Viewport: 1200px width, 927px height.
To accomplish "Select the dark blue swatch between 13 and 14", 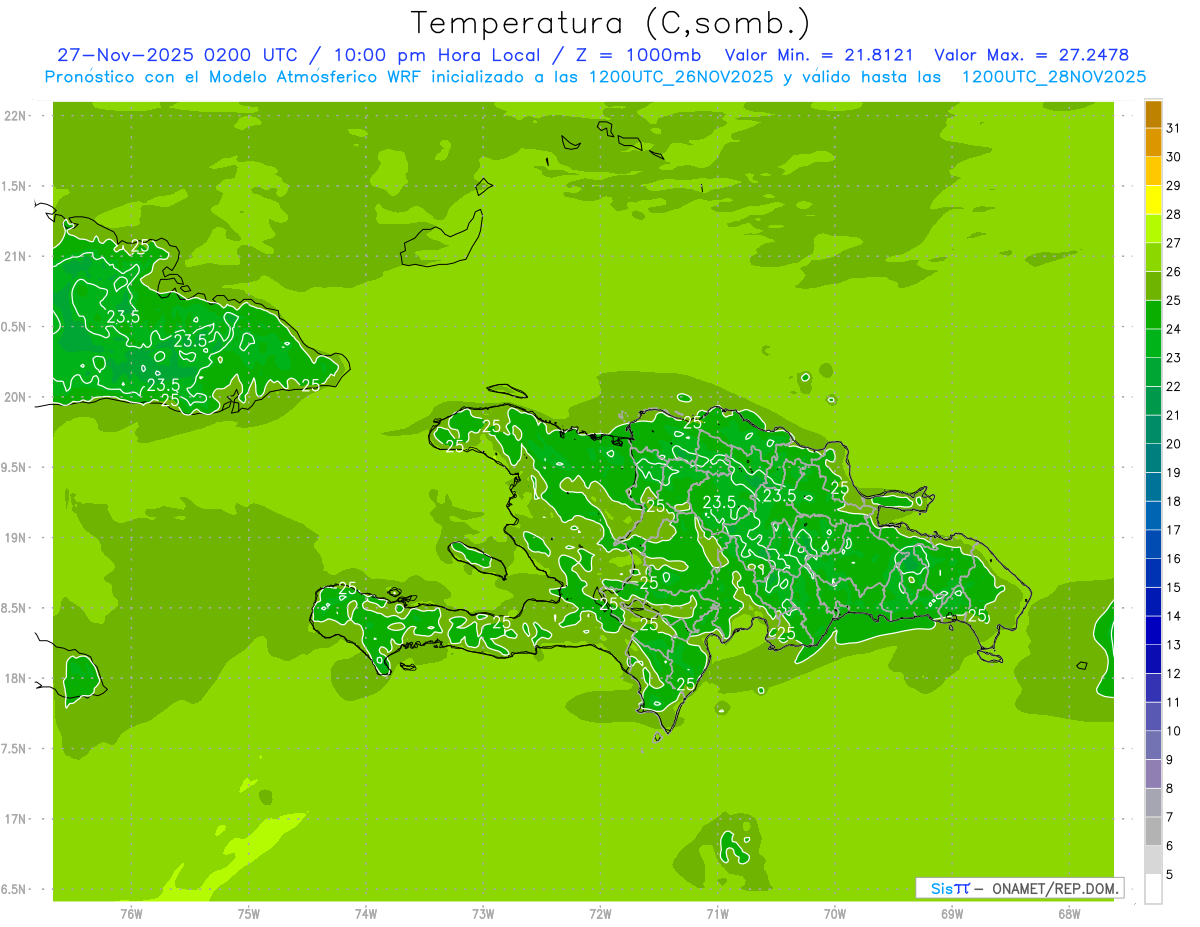I will click(1153, 630).
